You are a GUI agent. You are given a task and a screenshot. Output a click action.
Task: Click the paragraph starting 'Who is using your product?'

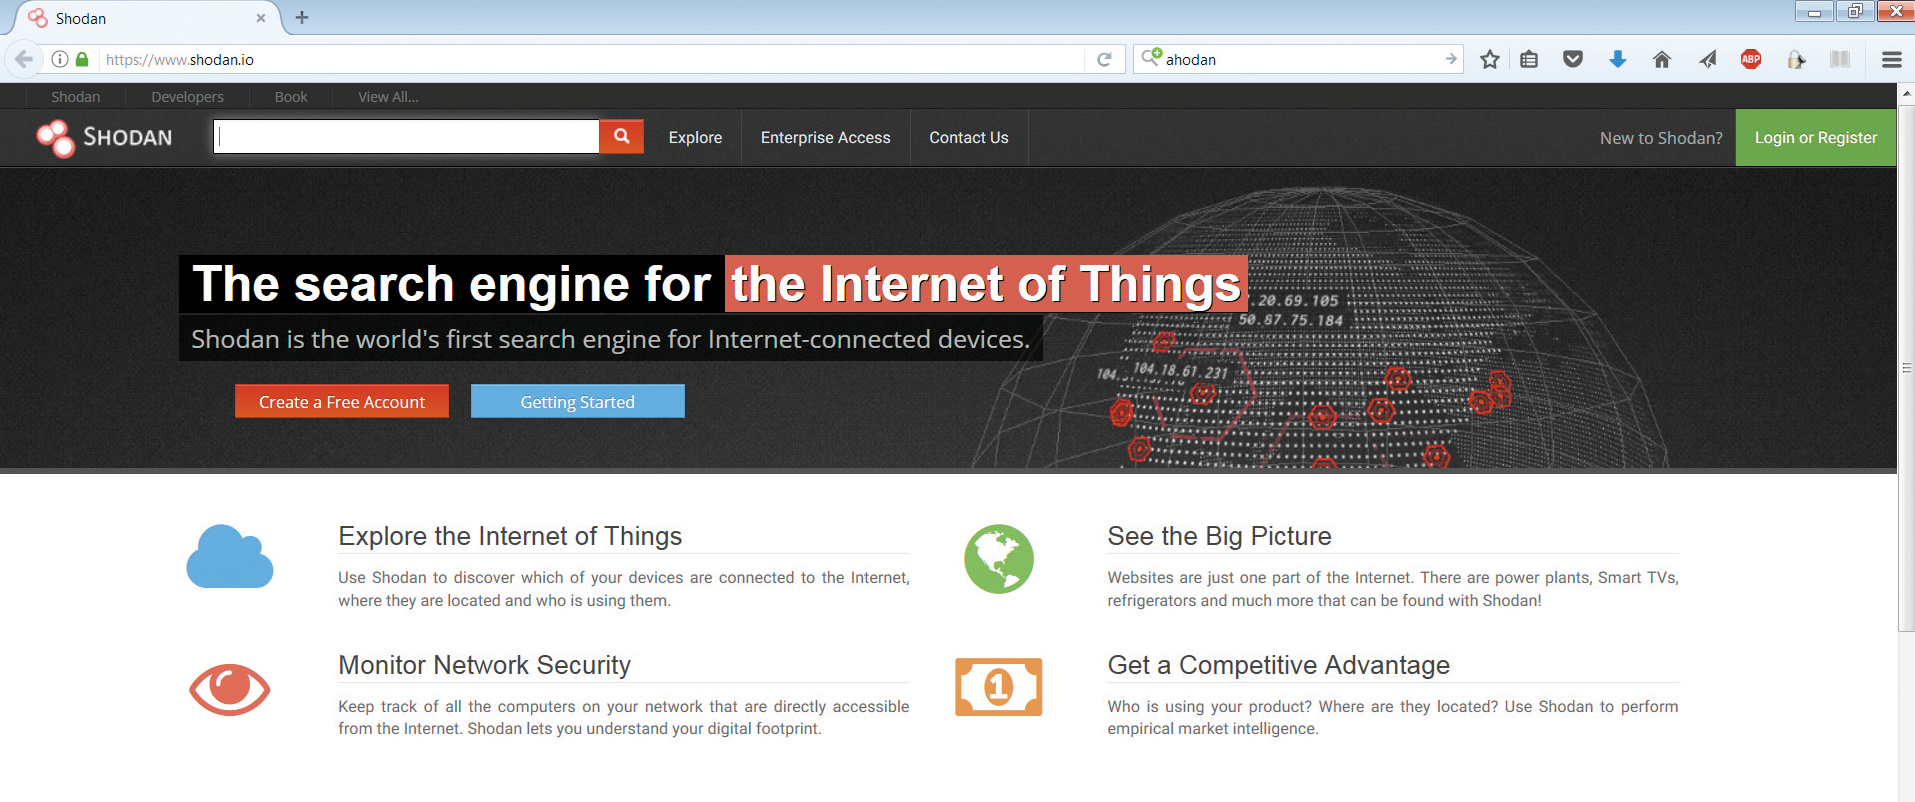click(1393, 718)
